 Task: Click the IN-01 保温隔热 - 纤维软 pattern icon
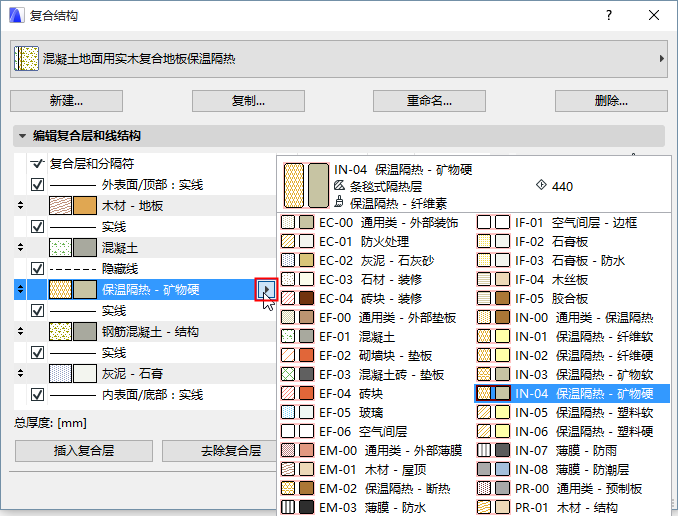484,337
